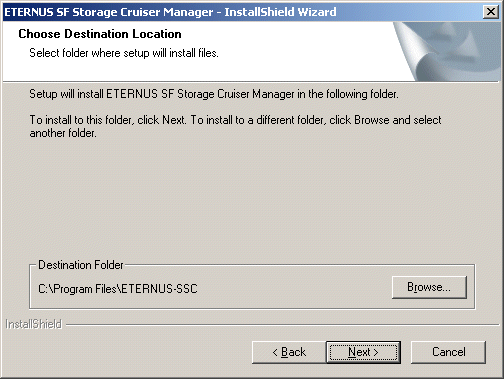The height and width of the screenshot is (379, 504).
Task: Click the InstallShield branding label
Action: pos(34,324)
